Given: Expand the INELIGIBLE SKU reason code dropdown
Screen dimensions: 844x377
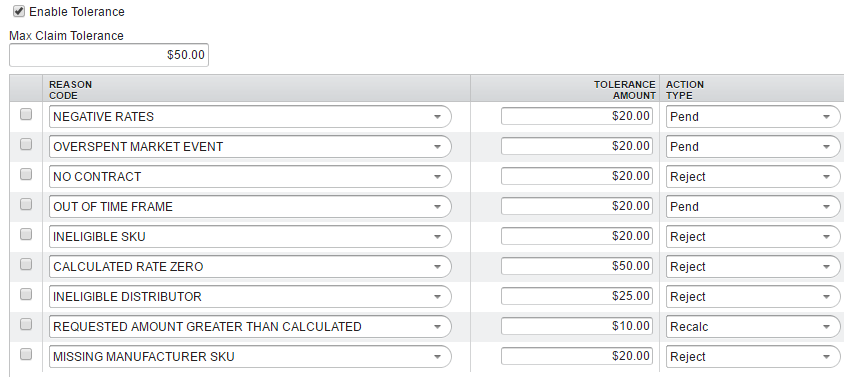Looking at the screenshot, I should pyautogui.click(x=250, y=236).
